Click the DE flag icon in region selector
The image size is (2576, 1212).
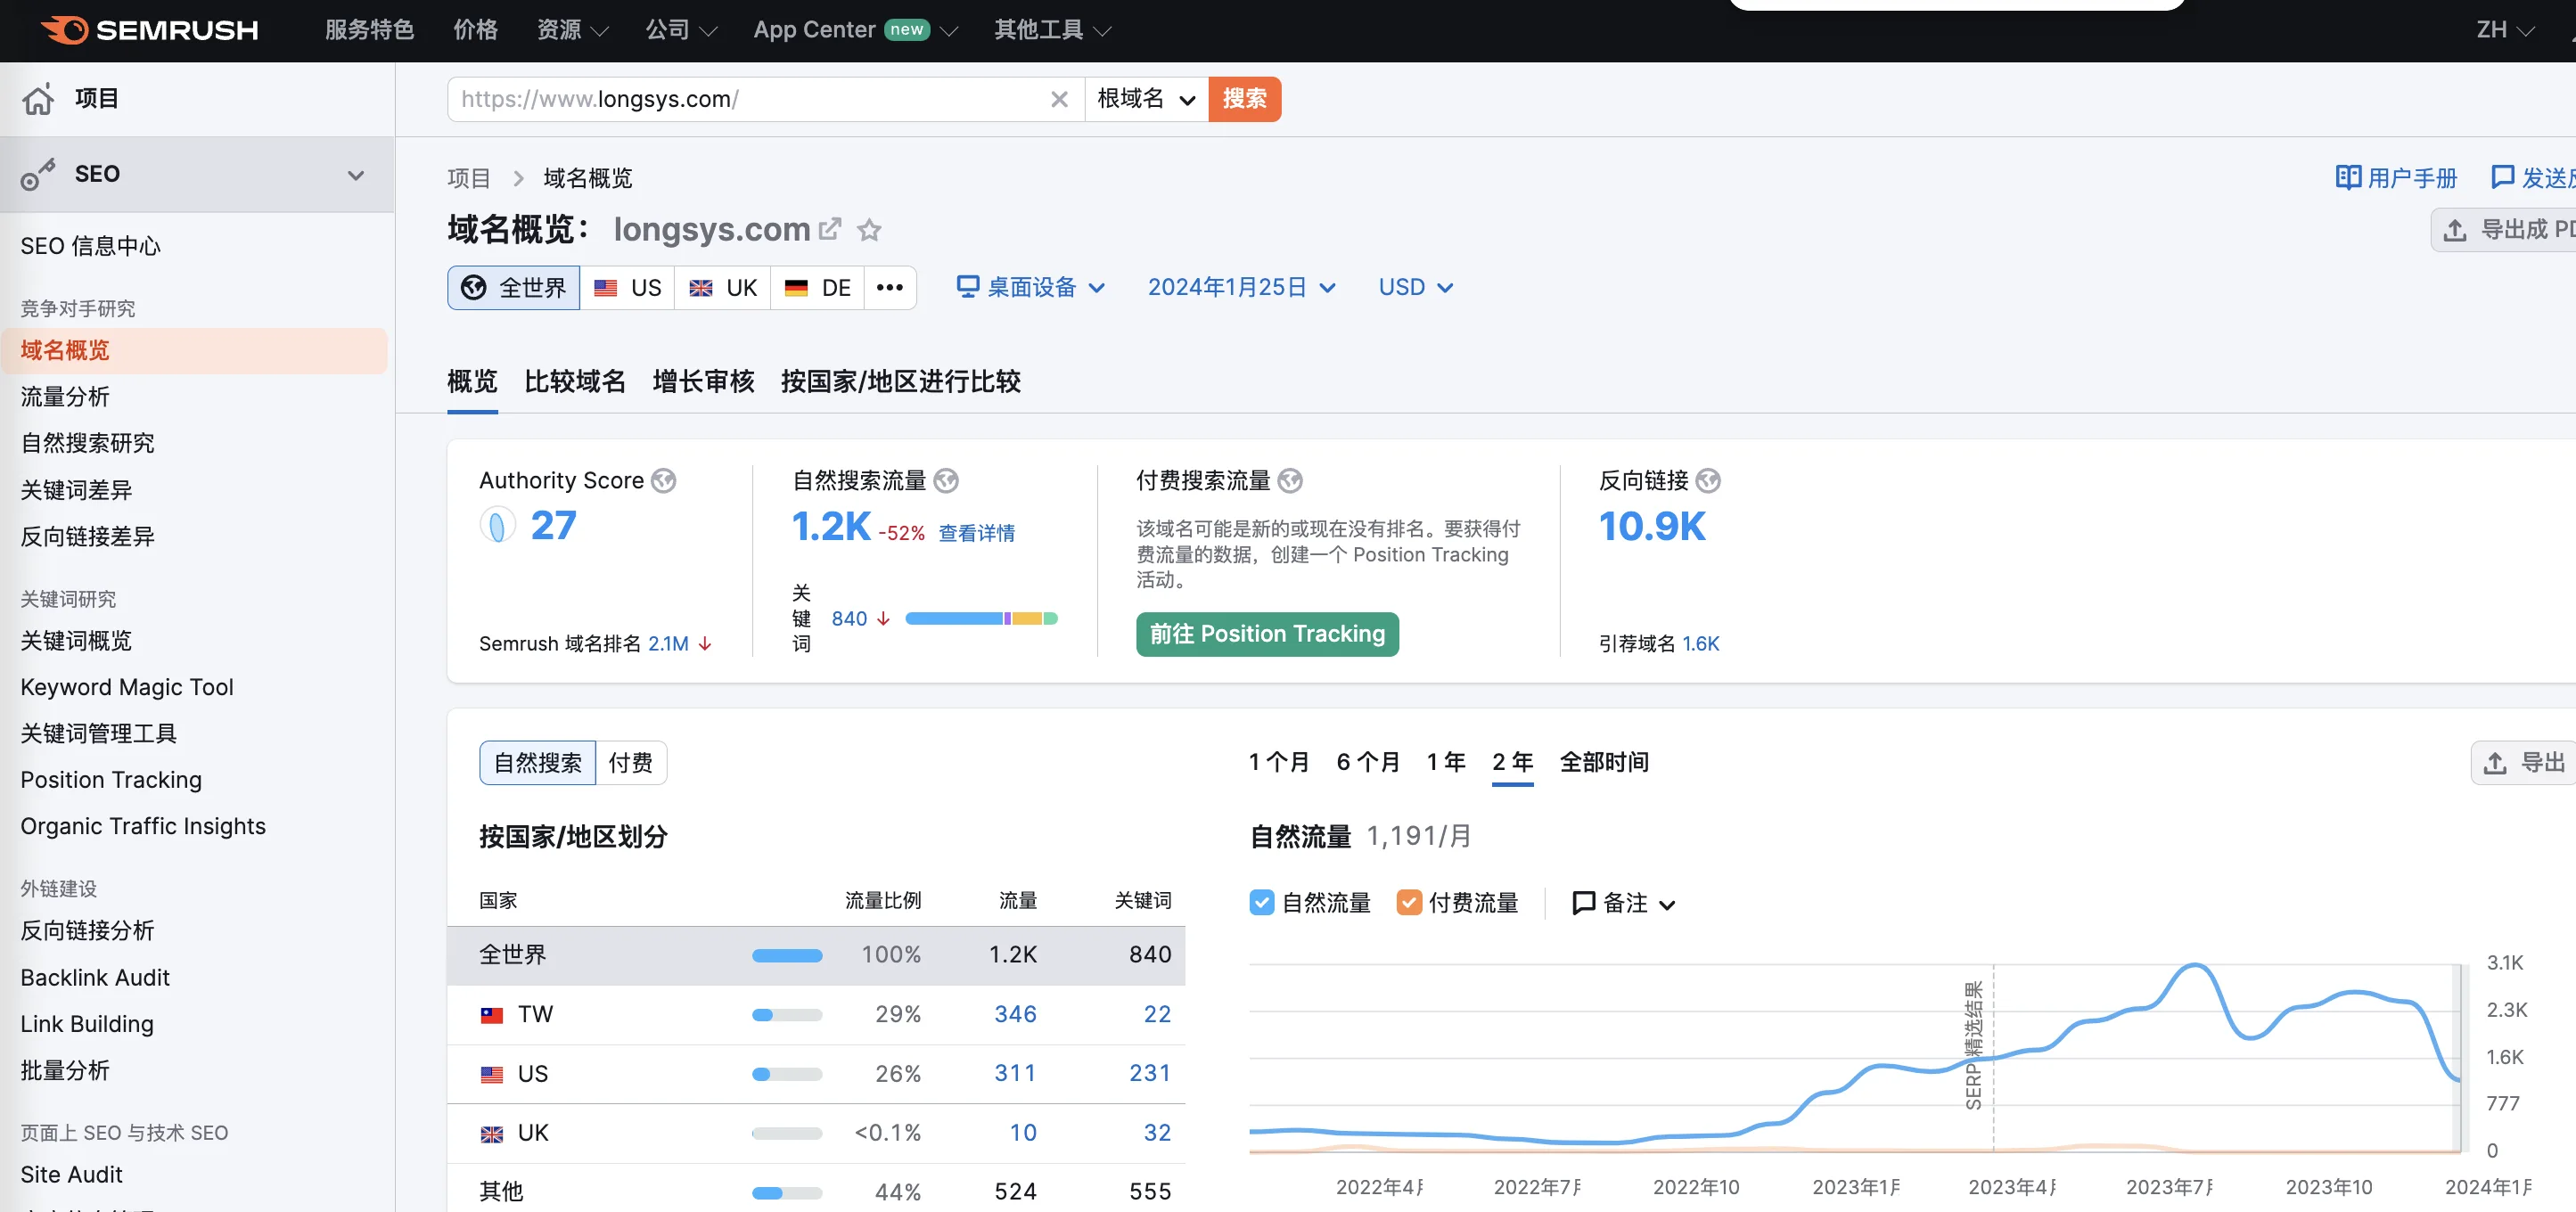coord(796,288)
